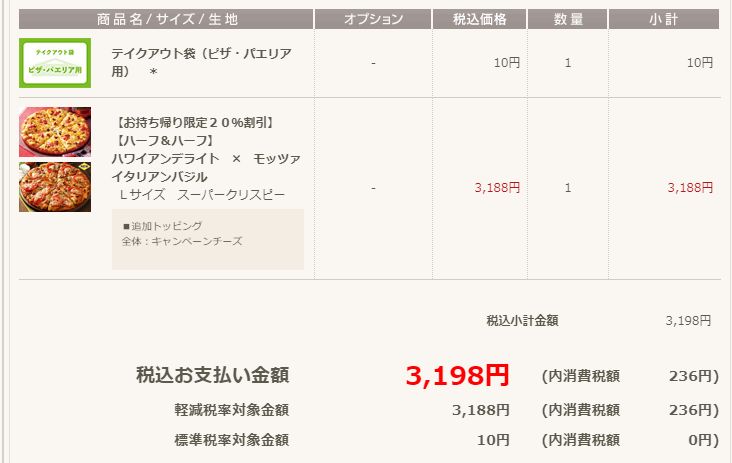This screenshot has width=732, height=463.
Task: Click the pizza's red 3,188円 tax-included price
Action: pos(497,187)
